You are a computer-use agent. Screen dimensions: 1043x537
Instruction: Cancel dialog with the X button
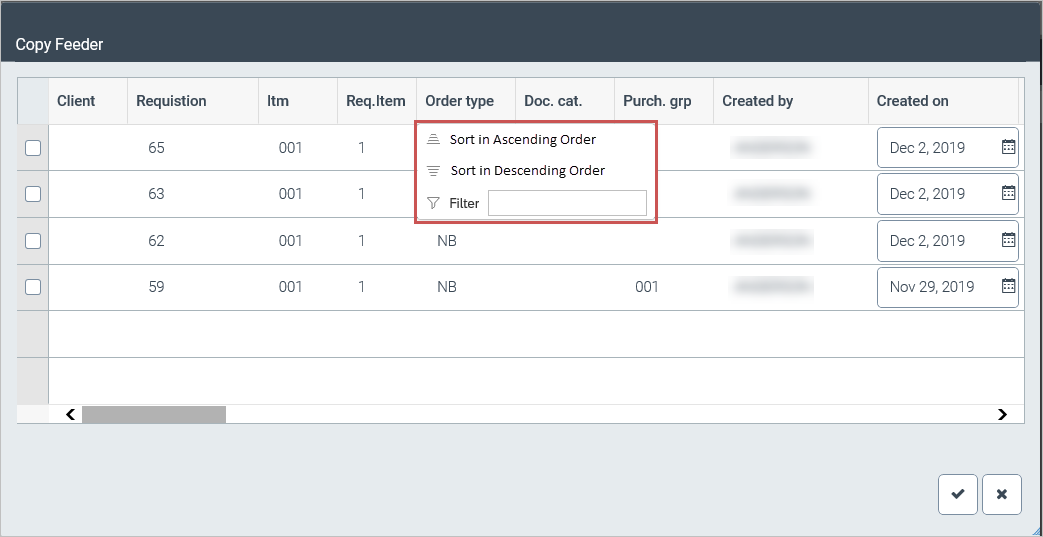(1001, 494)
